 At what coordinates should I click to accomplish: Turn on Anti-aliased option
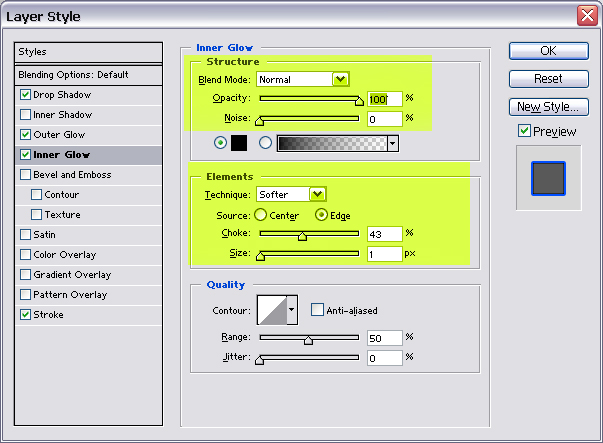(x=317, y=311)
